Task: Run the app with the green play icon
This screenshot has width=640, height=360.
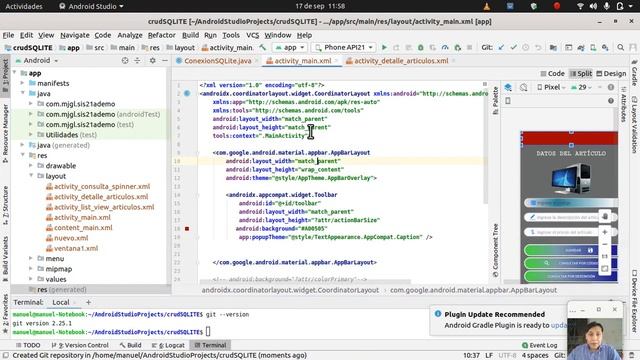Action: (384, 48)
